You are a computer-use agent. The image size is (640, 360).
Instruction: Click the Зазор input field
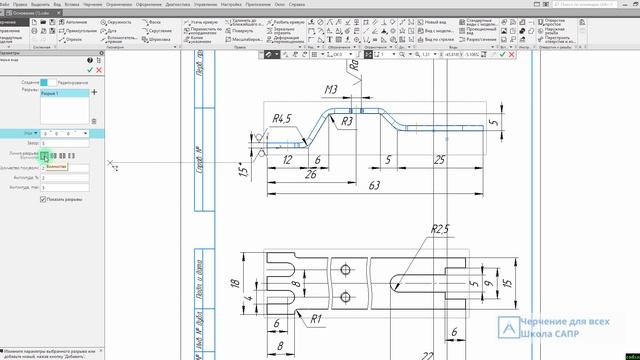point(64,143)
